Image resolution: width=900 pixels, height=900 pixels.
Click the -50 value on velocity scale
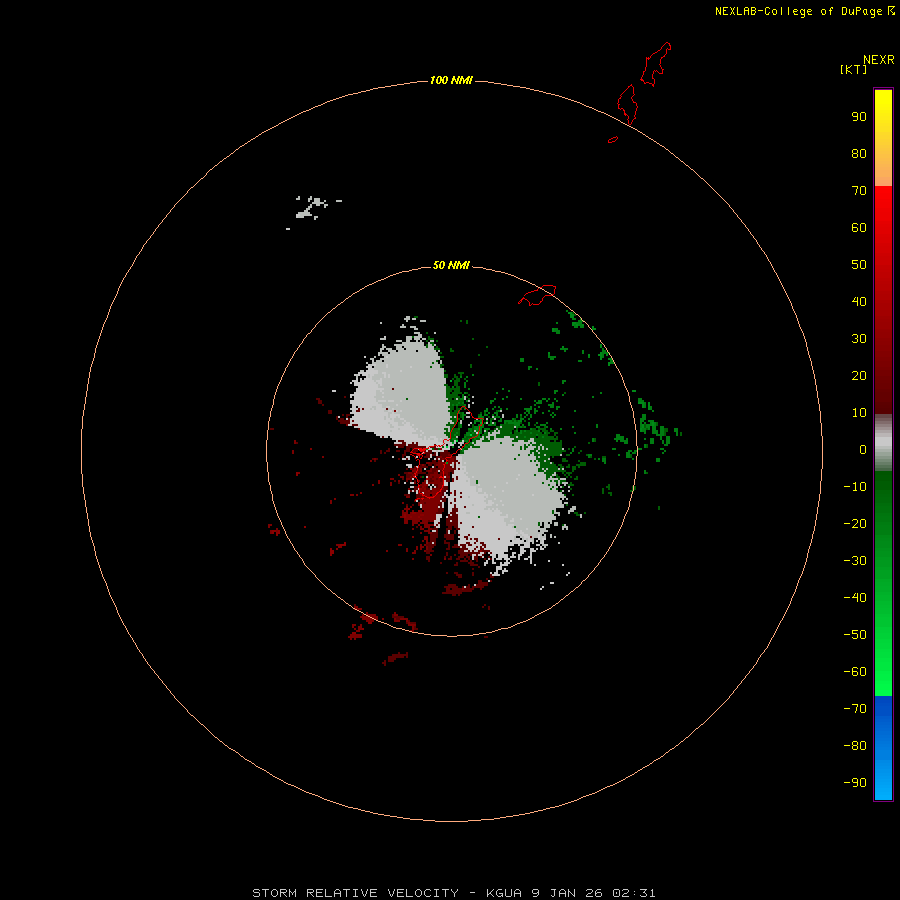point(855,635)
